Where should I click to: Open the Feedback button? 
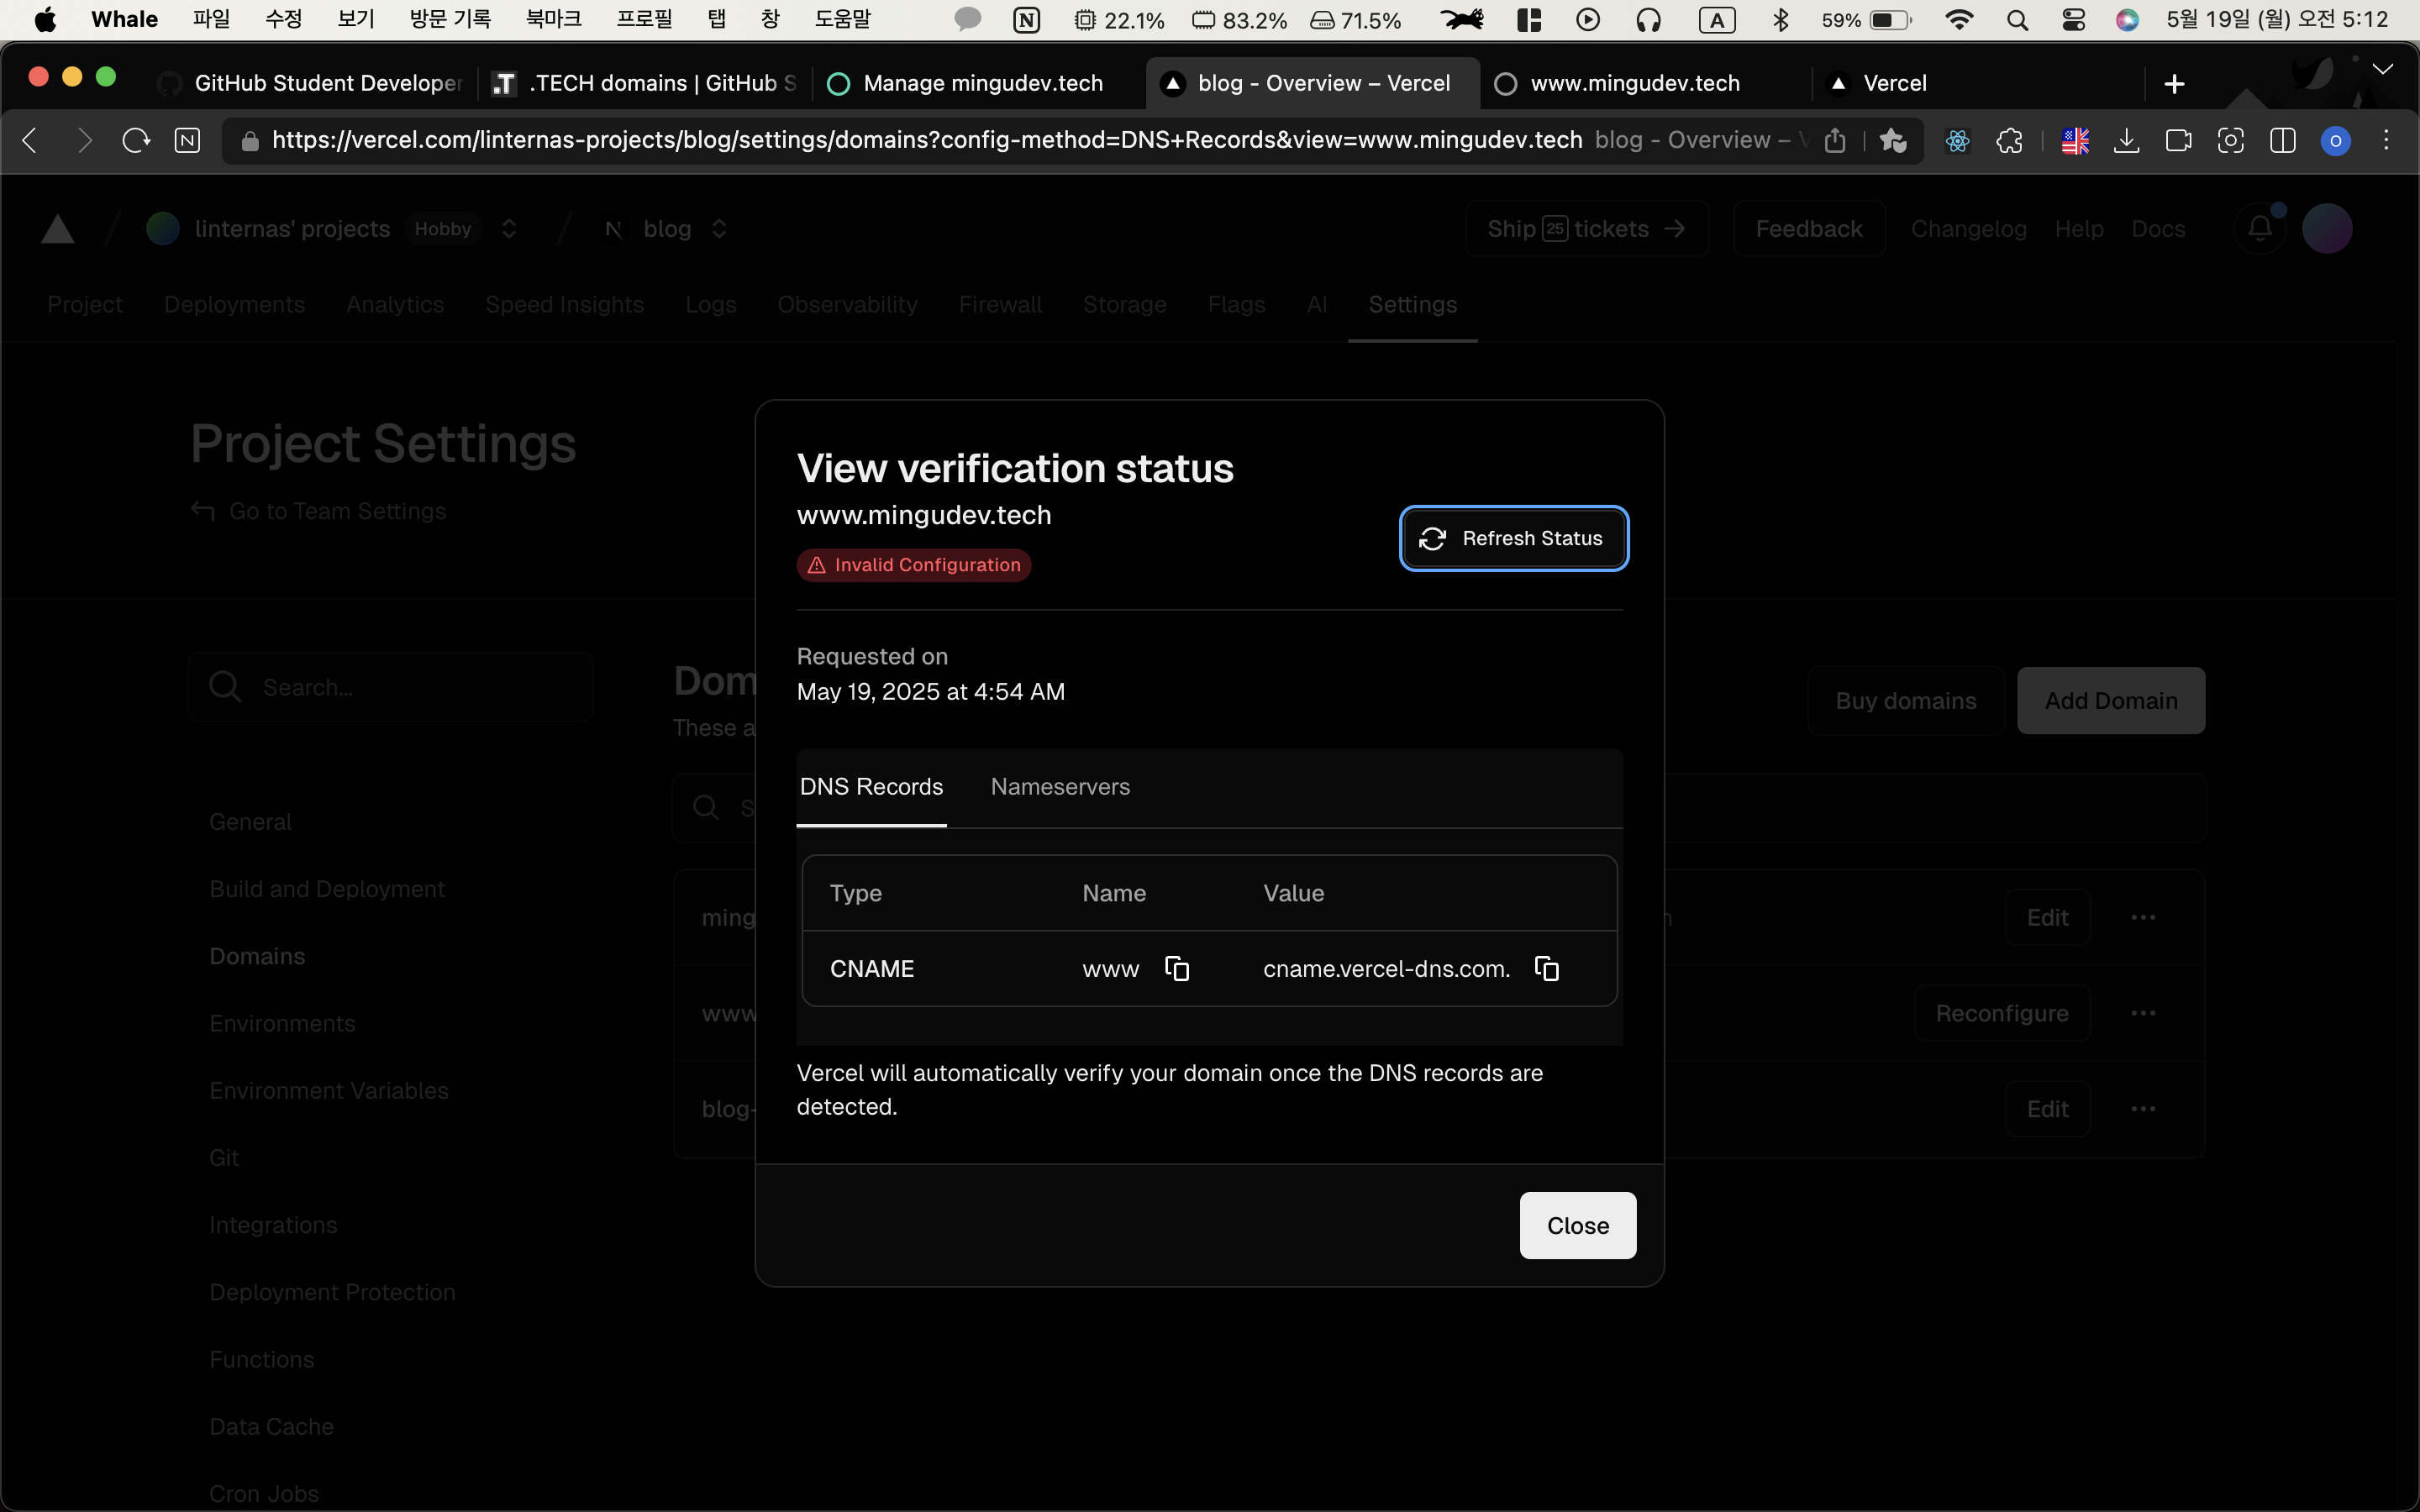pyautogui.click(x=1808, y=229)
